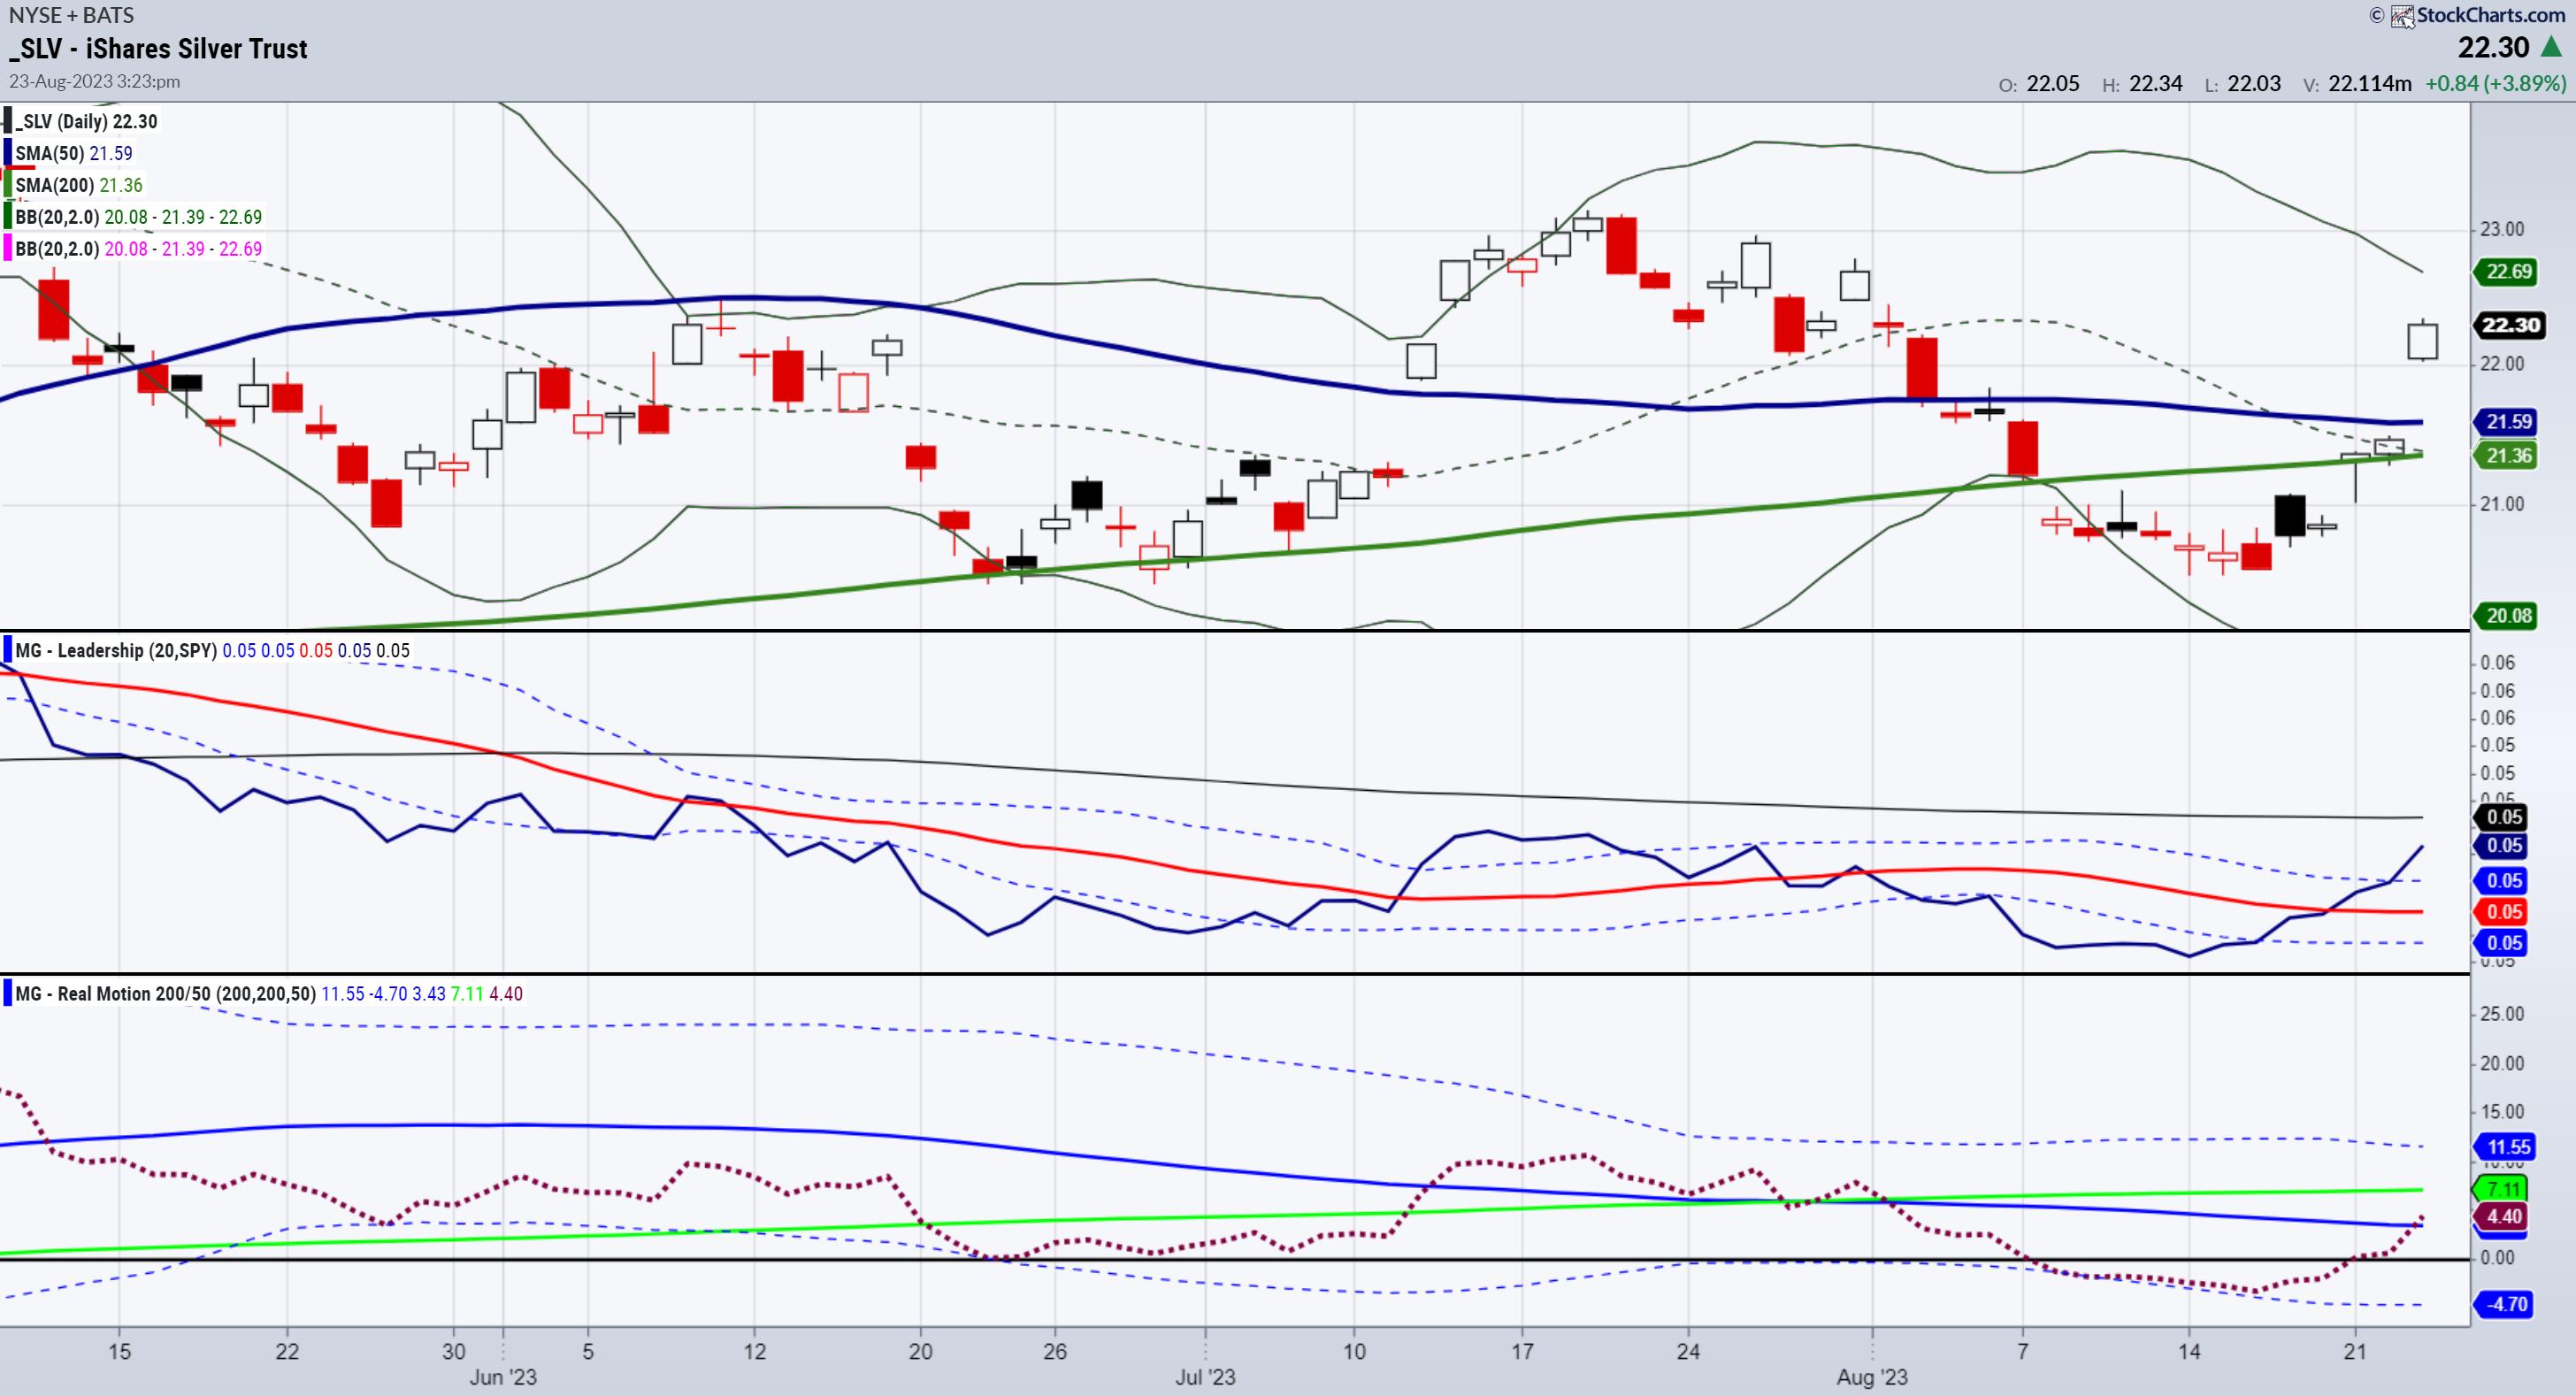
Task: Click the Aug '23 marker on date axis
Action: pos(1872,1377)
